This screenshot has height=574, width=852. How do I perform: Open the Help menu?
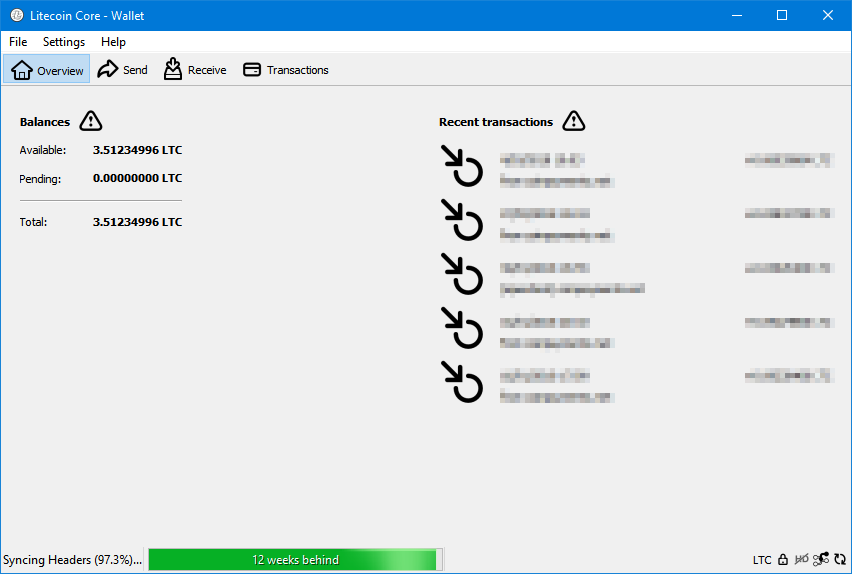113,42
